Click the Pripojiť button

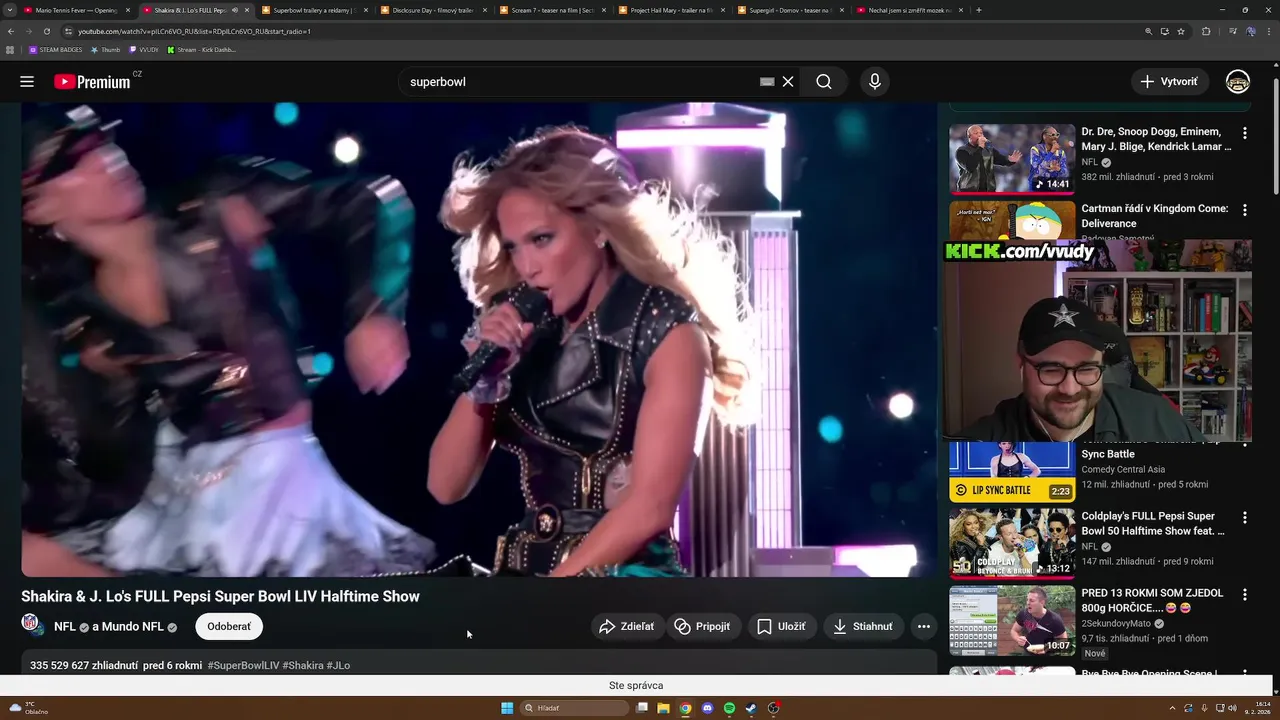[703, 627]
